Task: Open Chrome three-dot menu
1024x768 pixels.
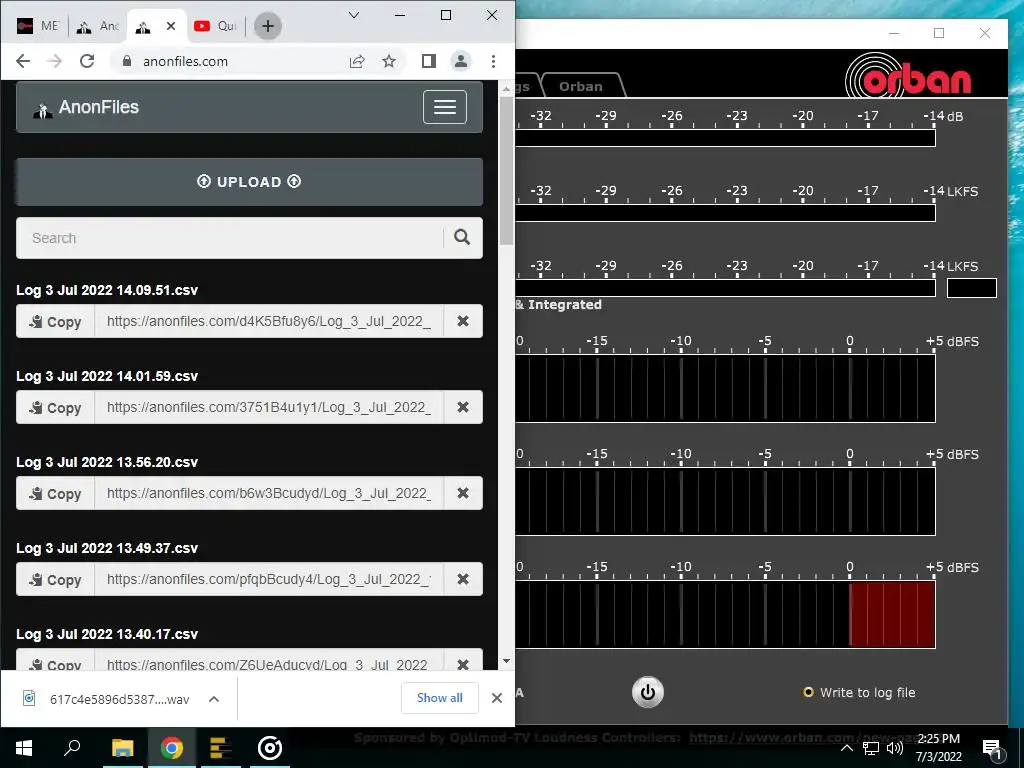Action: [493, 61]
